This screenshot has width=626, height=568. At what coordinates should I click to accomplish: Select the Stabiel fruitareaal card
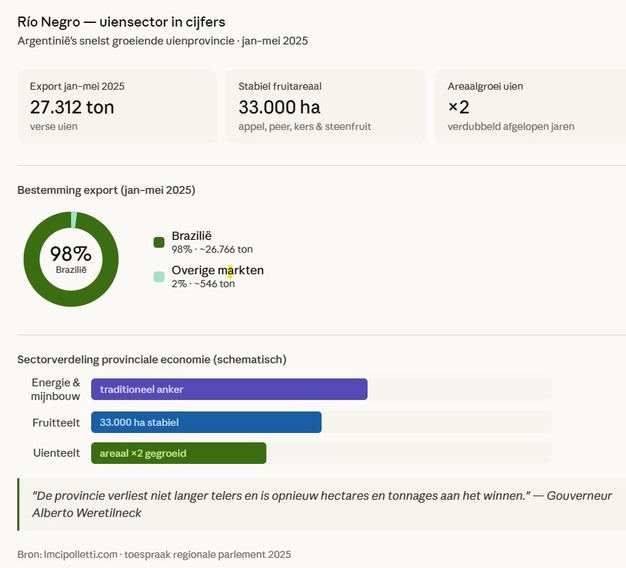coord(326,106)
